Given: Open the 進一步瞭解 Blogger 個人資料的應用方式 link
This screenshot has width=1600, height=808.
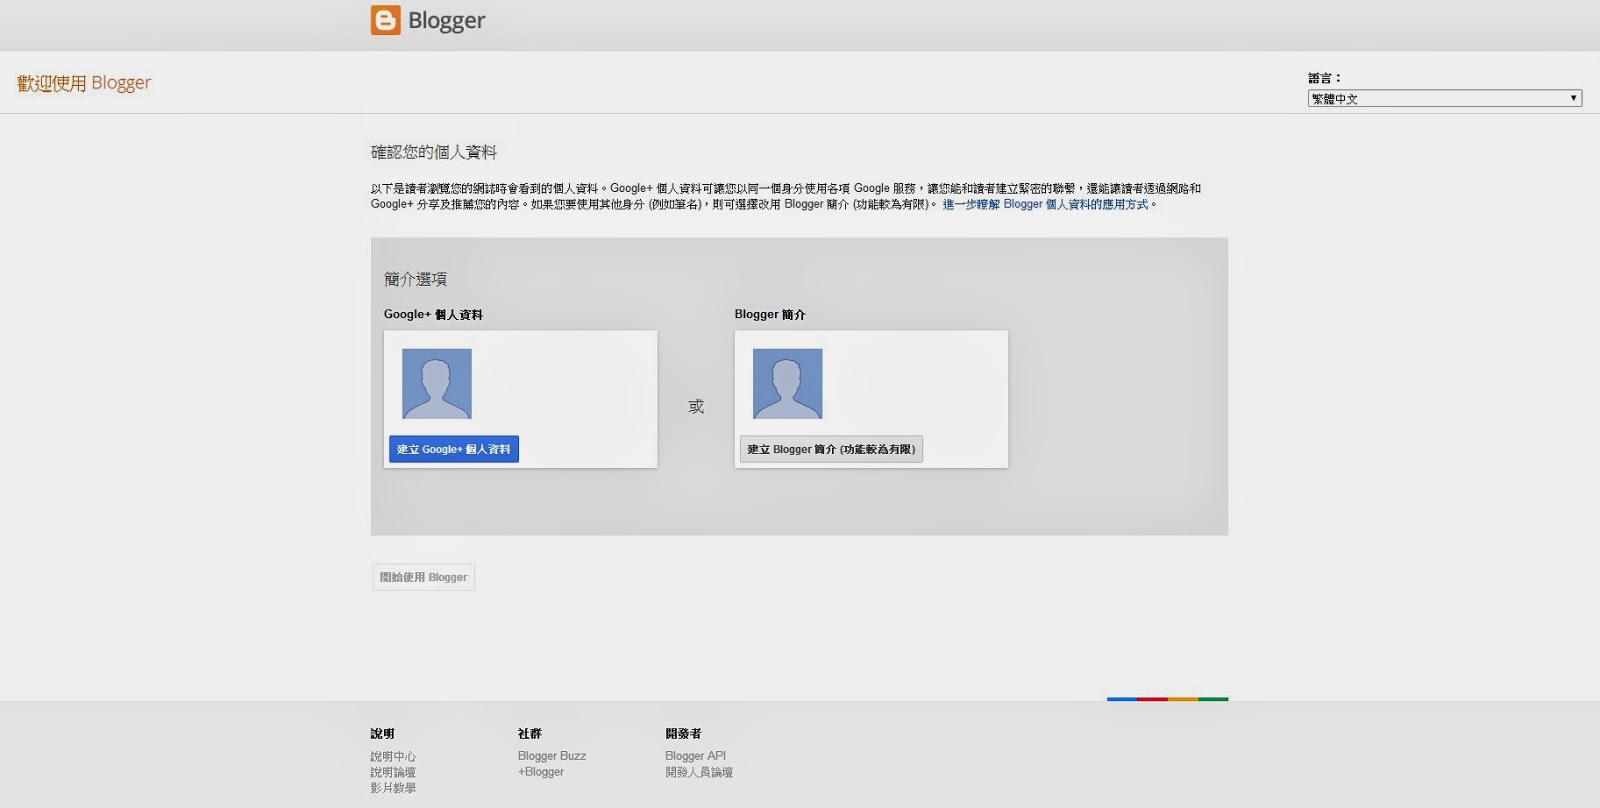Looking at the screenshot, I should coord(1048,204).
